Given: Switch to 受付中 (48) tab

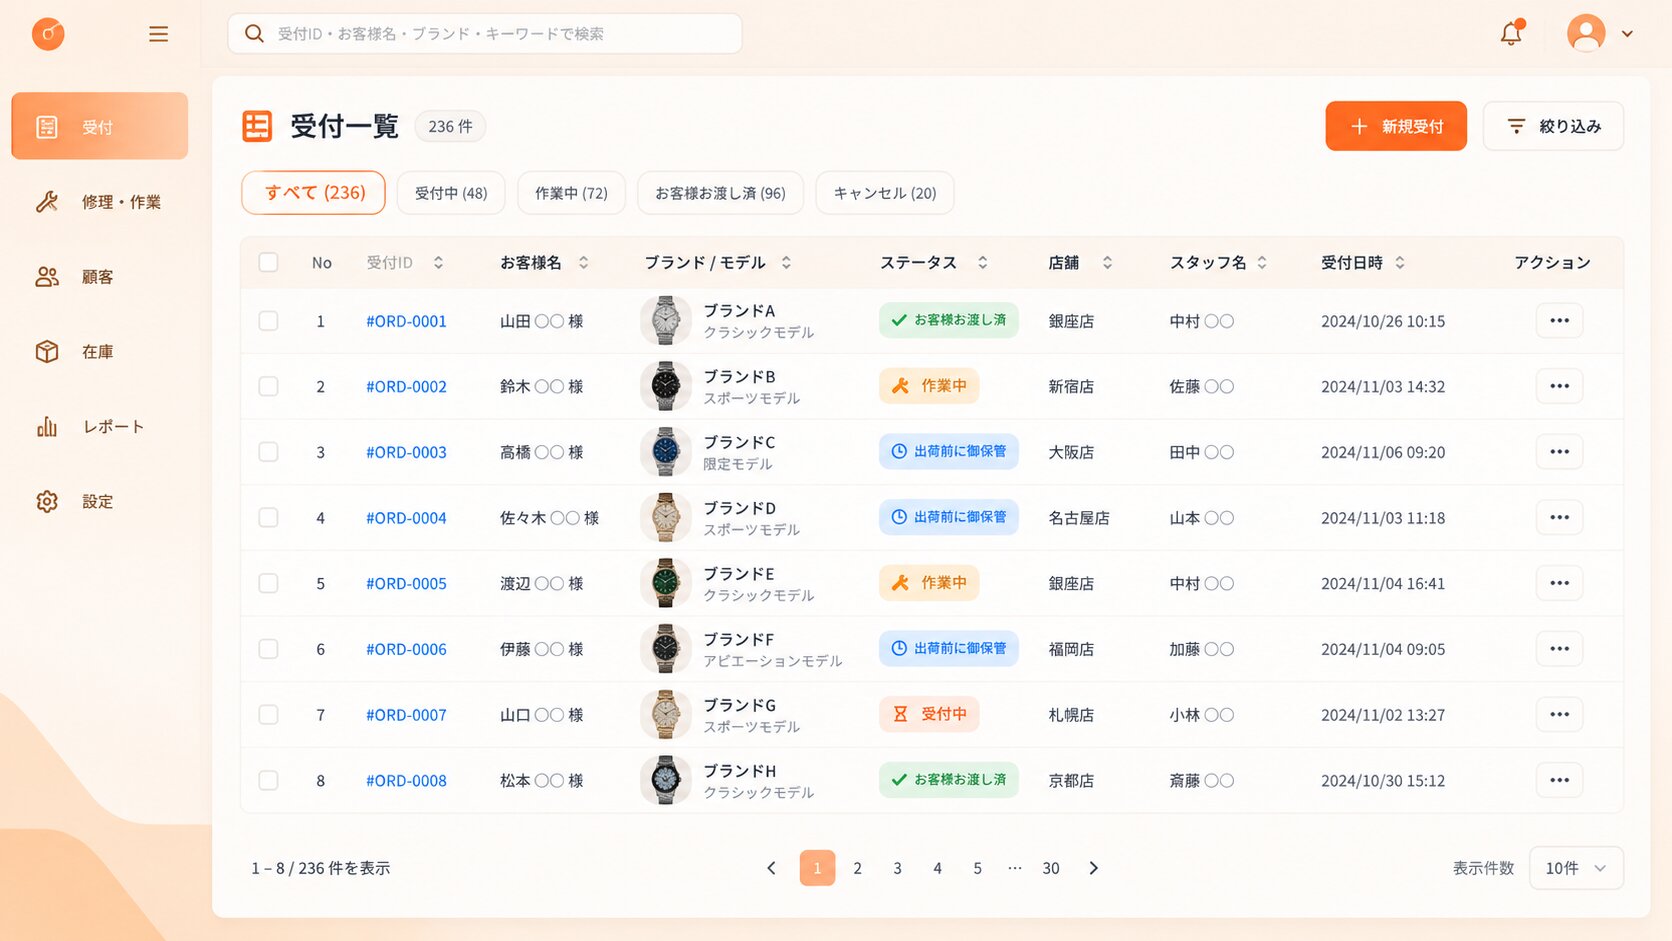Looking at the screenshot, I should (x=451, y=193).
